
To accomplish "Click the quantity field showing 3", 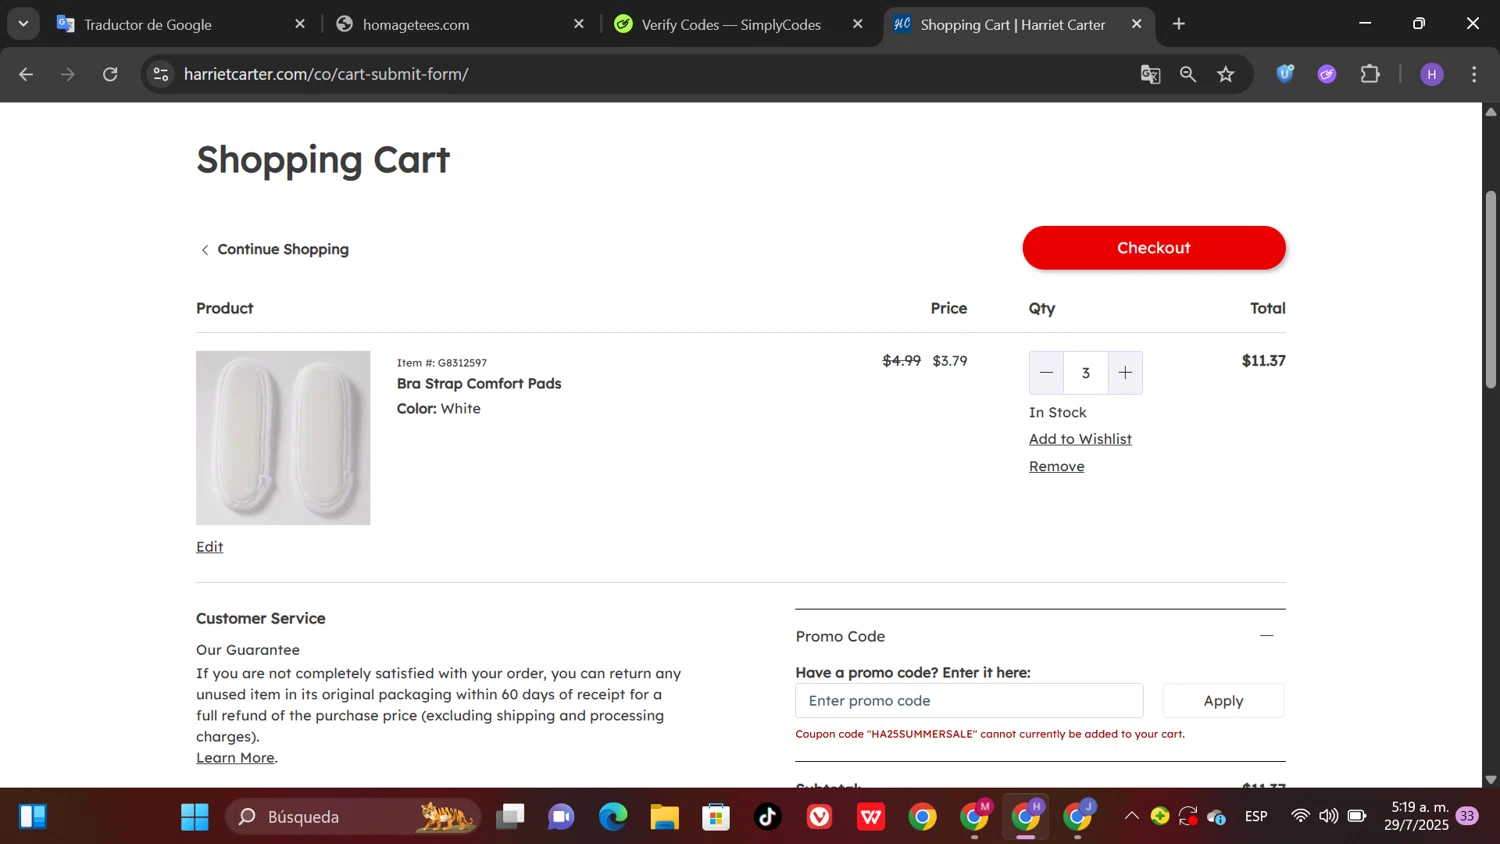I will 1085,373.
